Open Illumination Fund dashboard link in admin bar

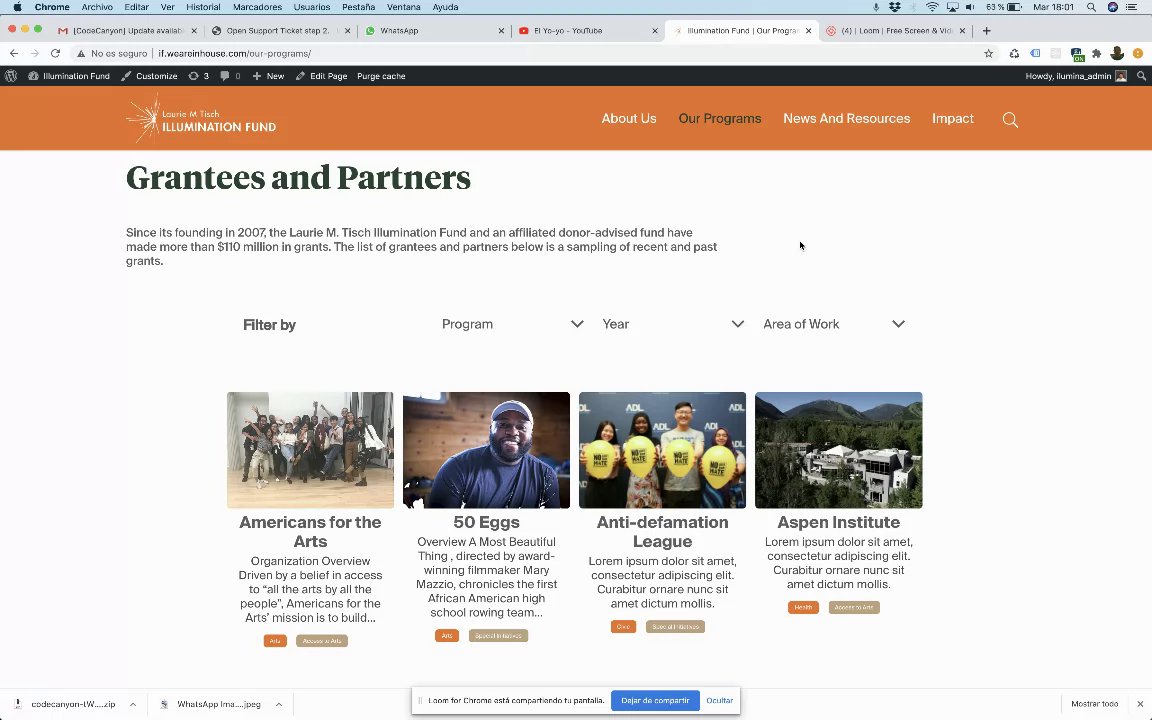point(69,76)
